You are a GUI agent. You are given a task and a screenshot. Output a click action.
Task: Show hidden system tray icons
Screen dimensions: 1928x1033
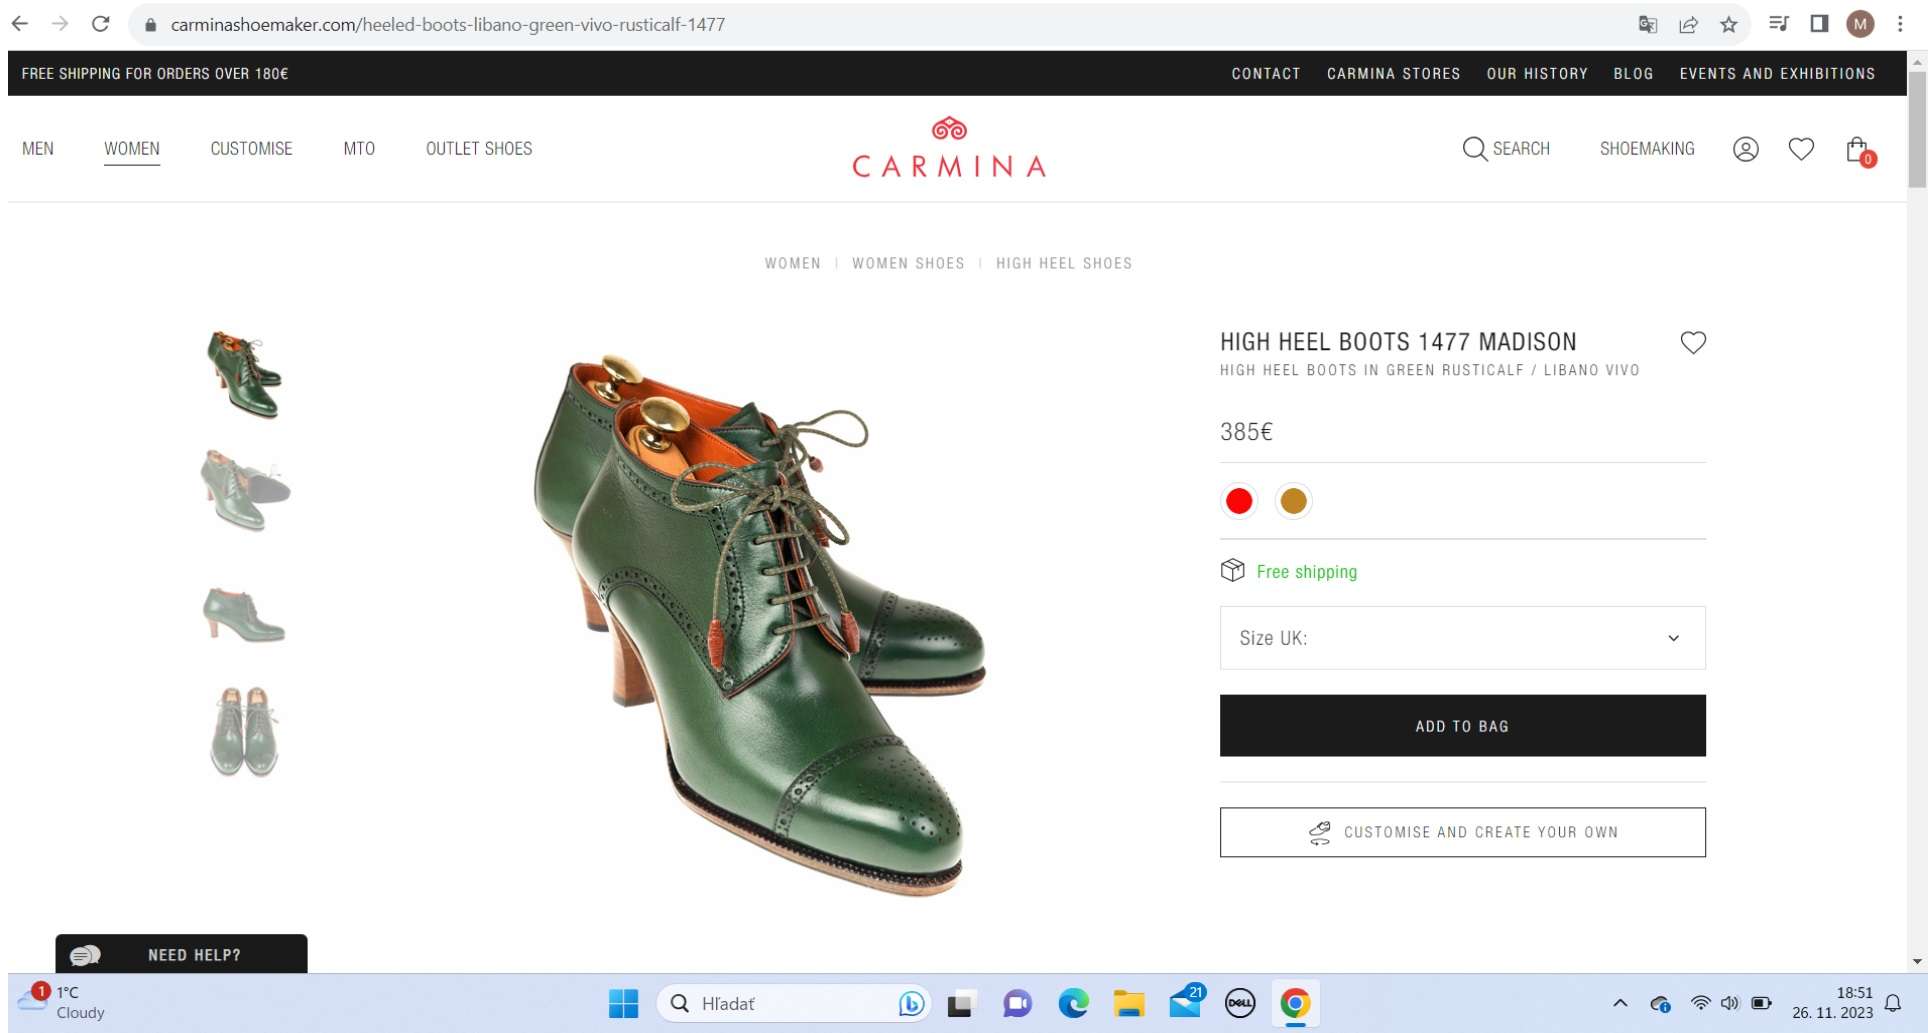coord(1620,1003)
